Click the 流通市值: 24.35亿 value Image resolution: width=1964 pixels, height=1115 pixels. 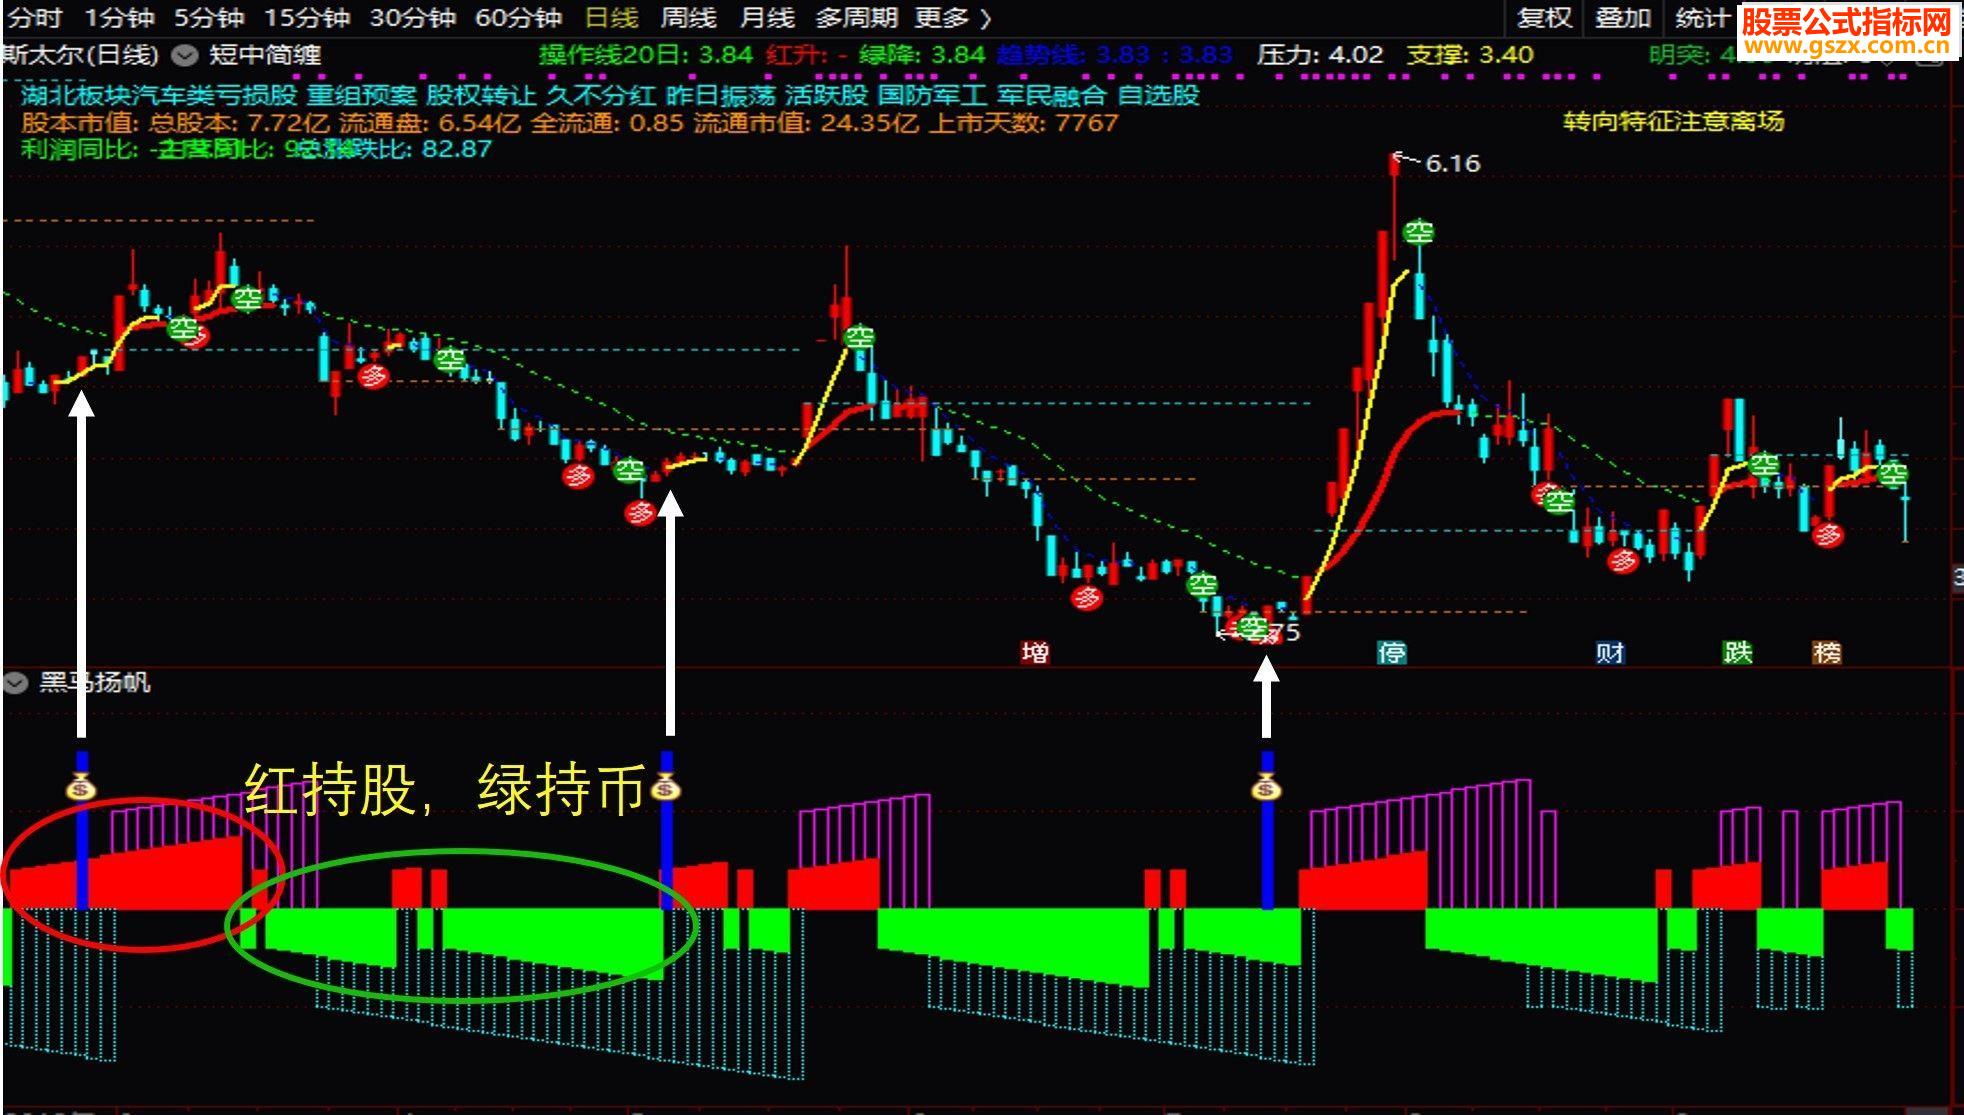(806, 123)
